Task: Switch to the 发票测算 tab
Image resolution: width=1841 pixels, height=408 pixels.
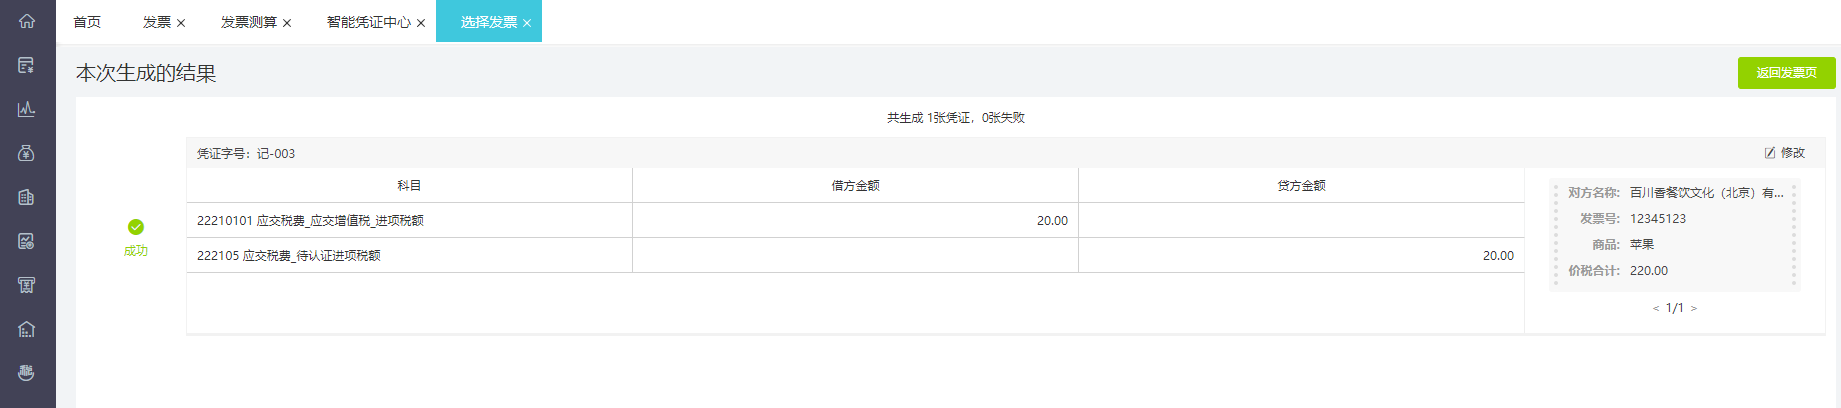Action: coord(249,22)
